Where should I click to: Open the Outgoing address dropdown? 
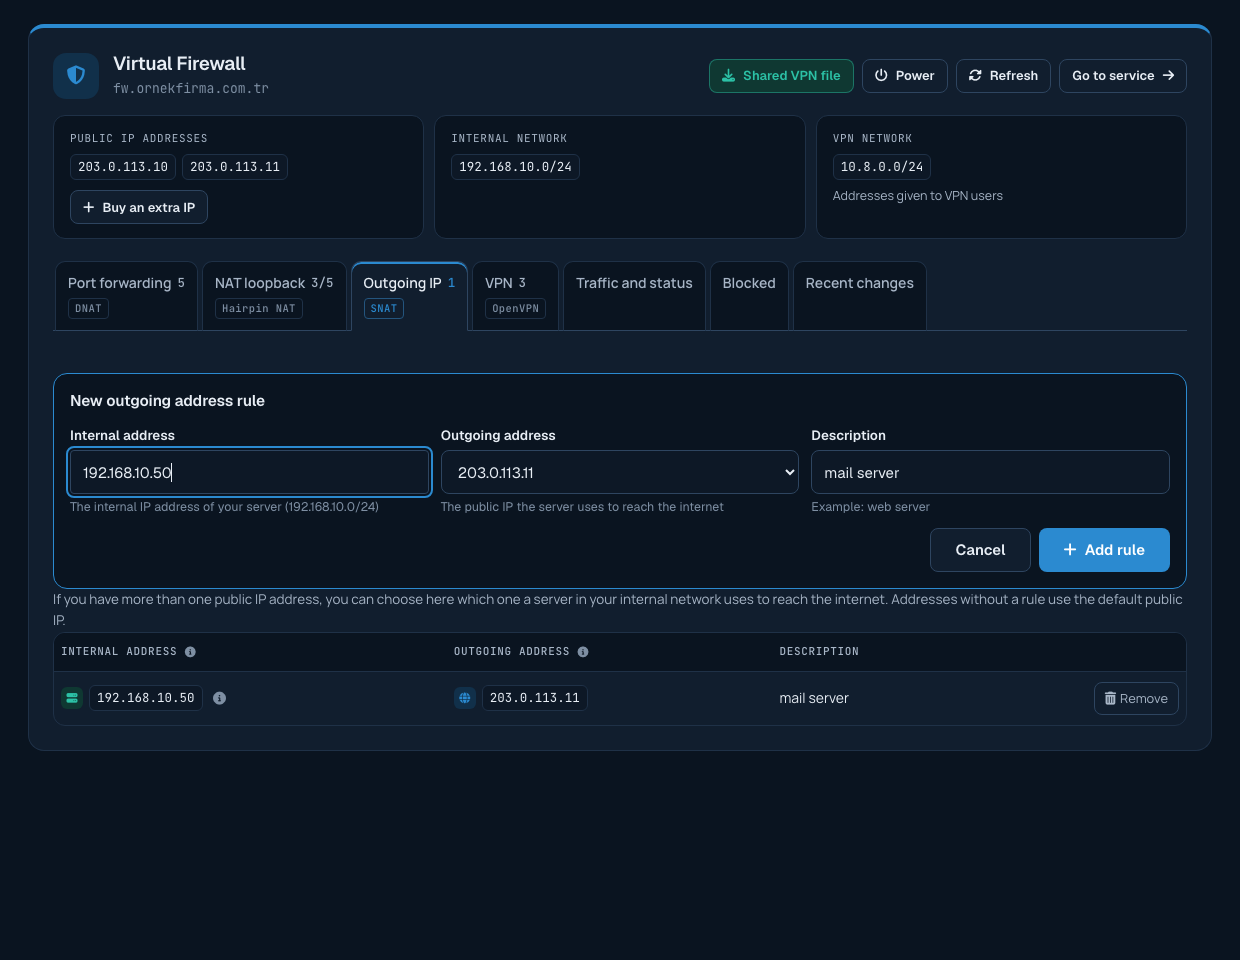(x=620, y=472)
